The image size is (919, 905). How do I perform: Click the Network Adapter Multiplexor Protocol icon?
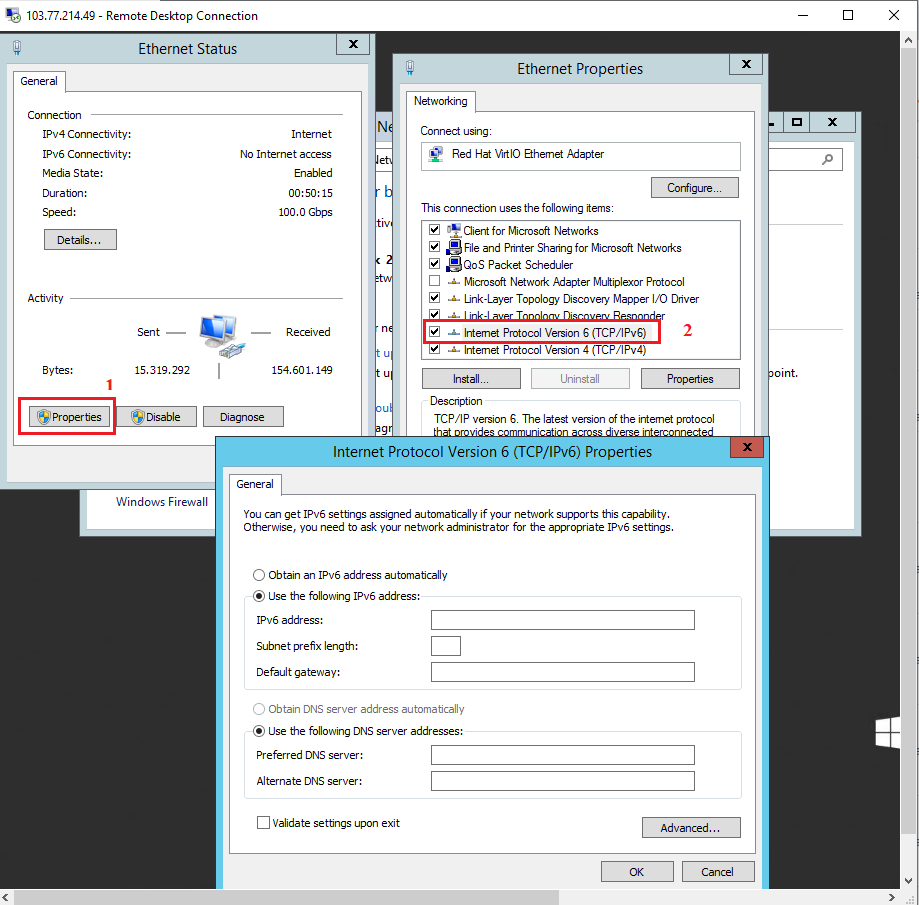click(454, 282)
